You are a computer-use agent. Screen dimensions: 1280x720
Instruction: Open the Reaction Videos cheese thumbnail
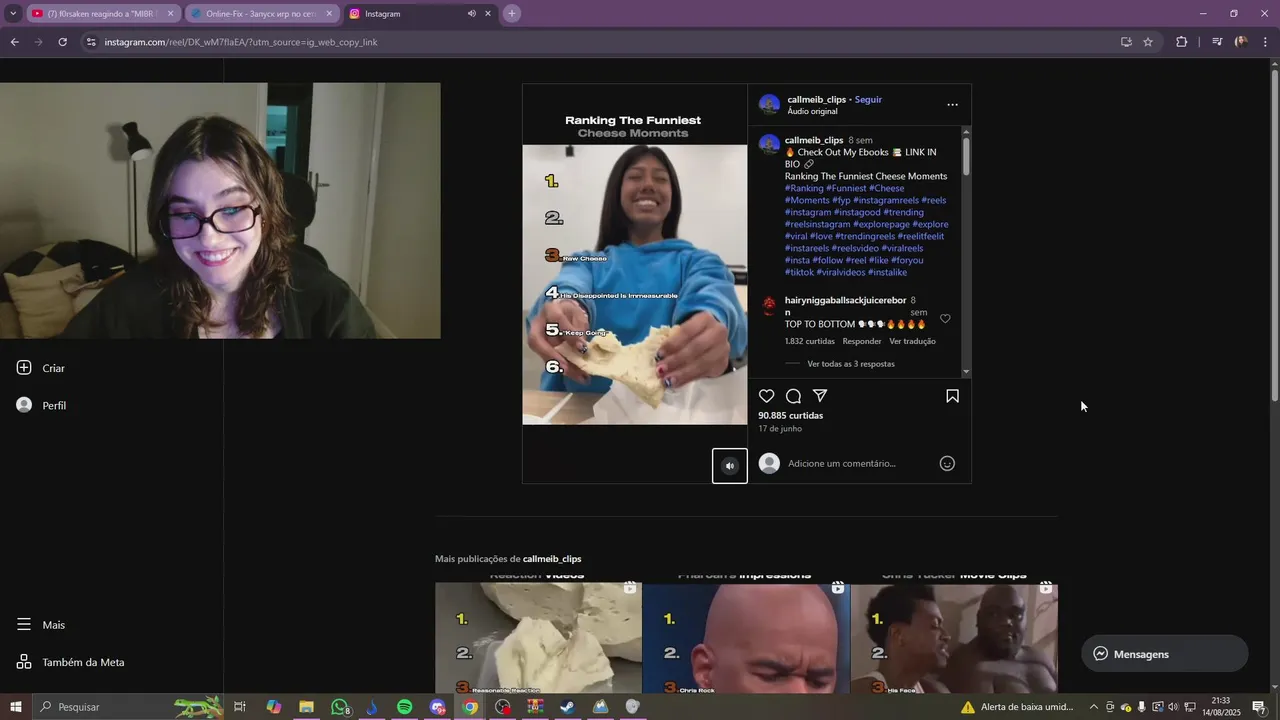538,635
